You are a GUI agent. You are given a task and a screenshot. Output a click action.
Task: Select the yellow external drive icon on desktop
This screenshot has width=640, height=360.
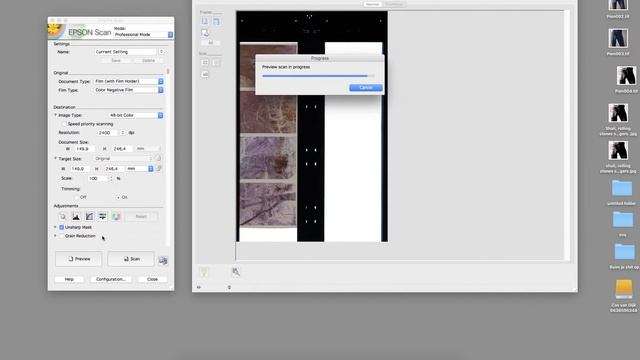(624, 289)
